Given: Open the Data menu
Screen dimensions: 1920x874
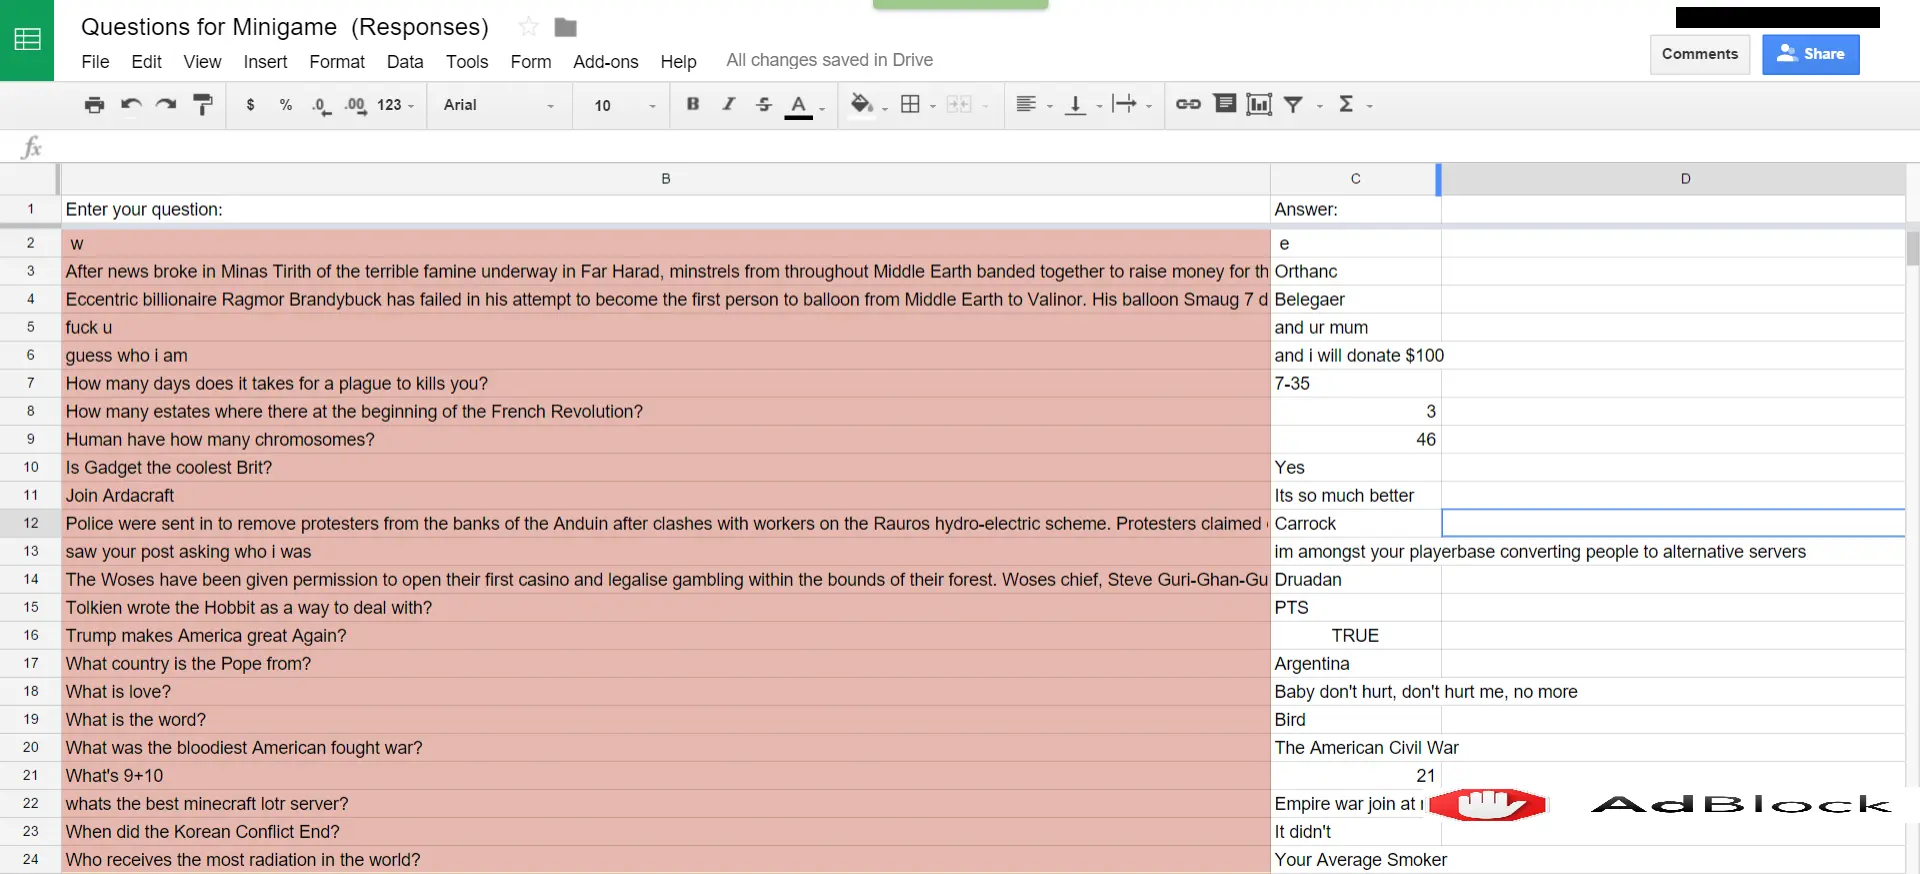Looking at the screenshot, I should click(405, 62).
